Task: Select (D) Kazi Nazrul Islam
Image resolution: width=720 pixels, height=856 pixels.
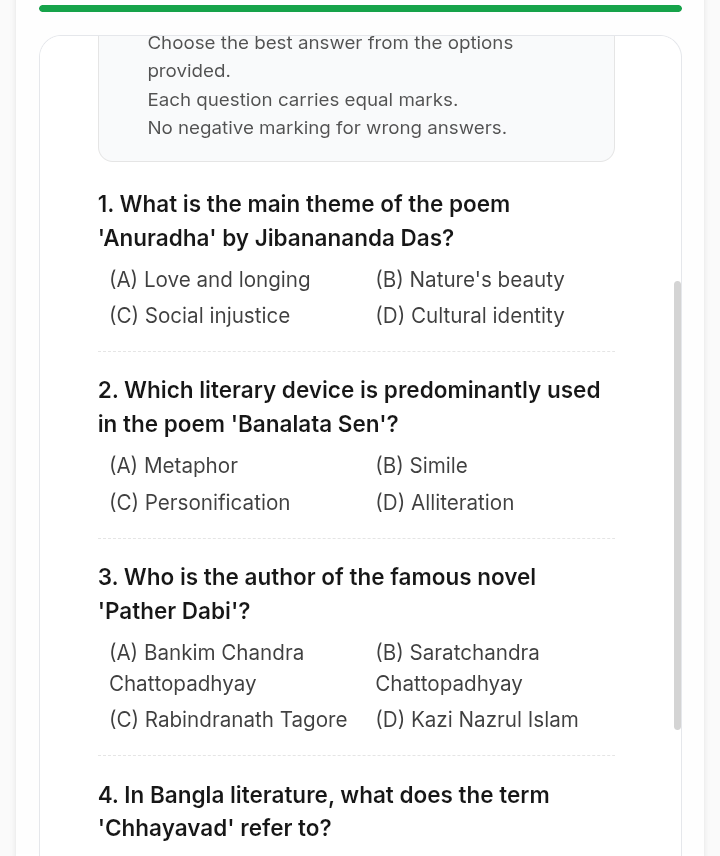Action: (477, 720)
